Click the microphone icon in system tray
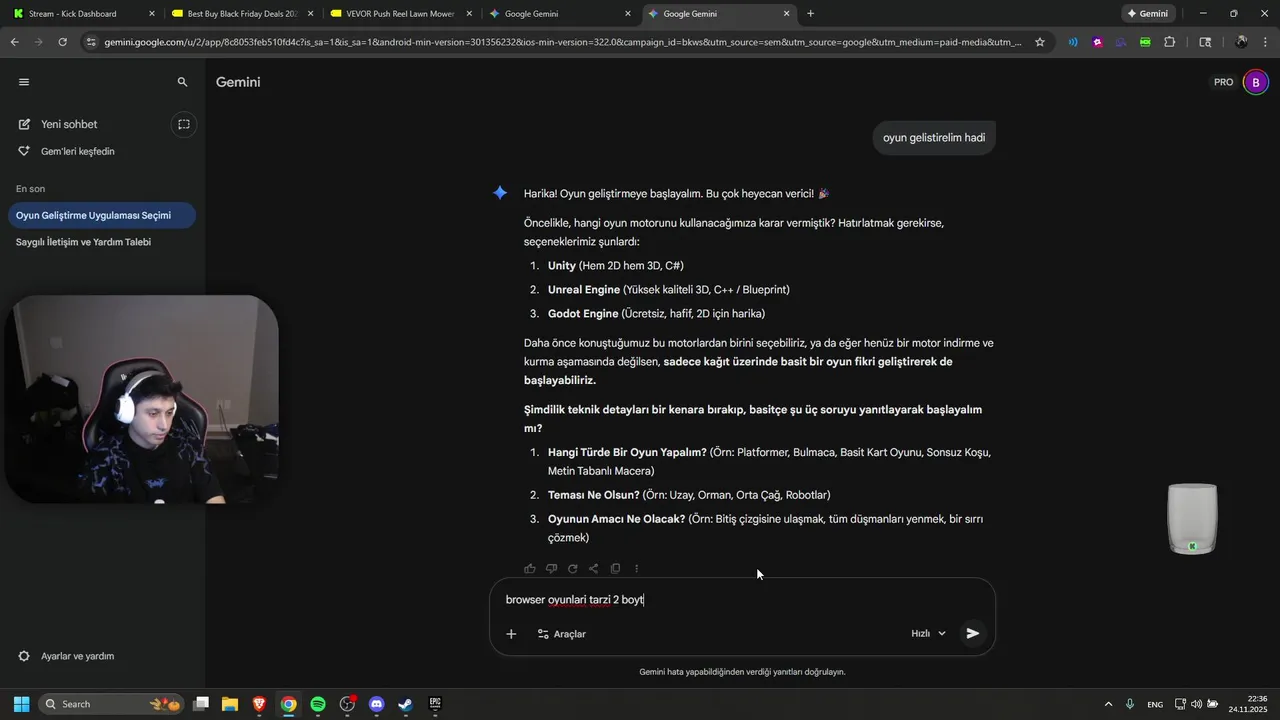 (x=1130, y=704)
